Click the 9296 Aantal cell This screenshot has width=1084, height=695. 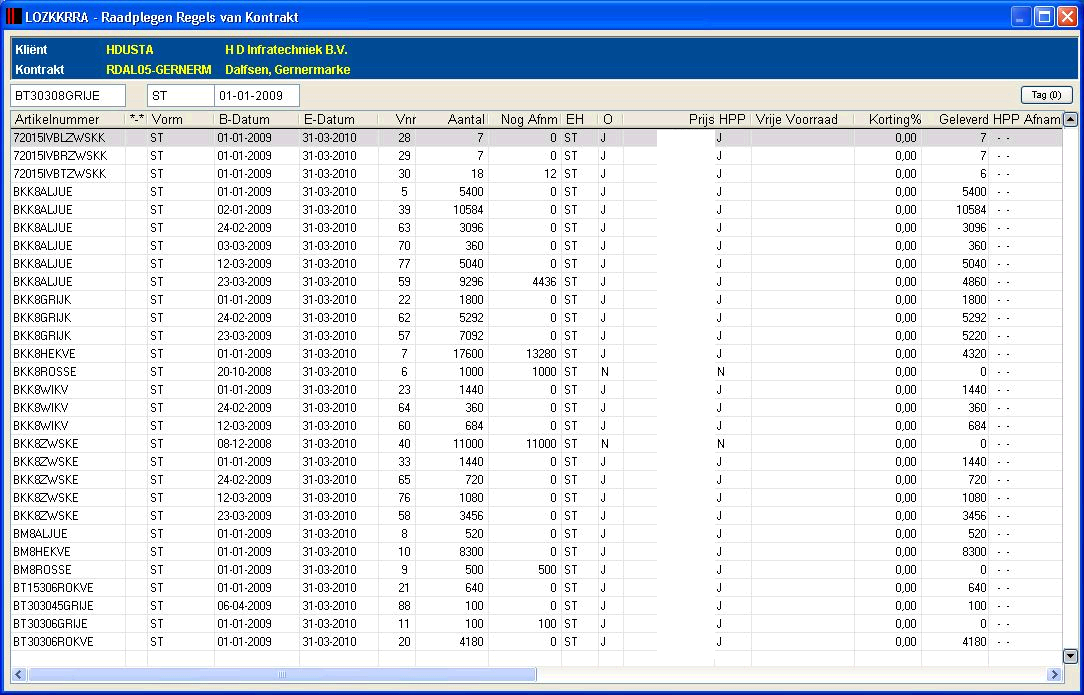click(452, 281)
